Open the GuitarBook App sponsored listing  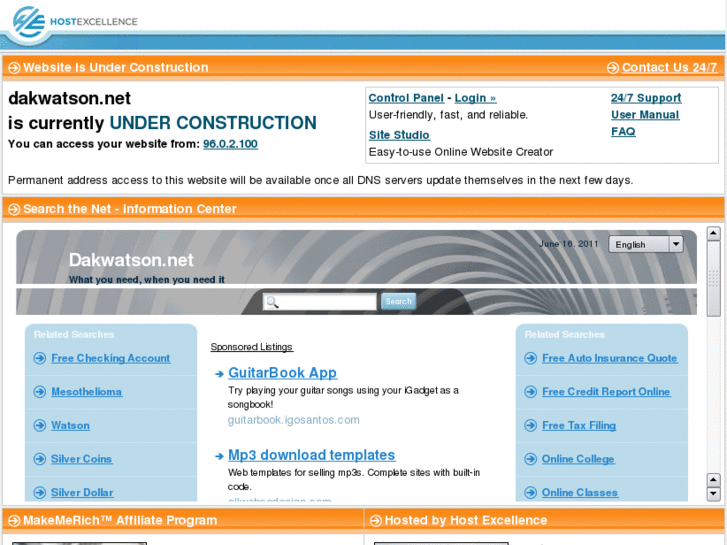282,373
